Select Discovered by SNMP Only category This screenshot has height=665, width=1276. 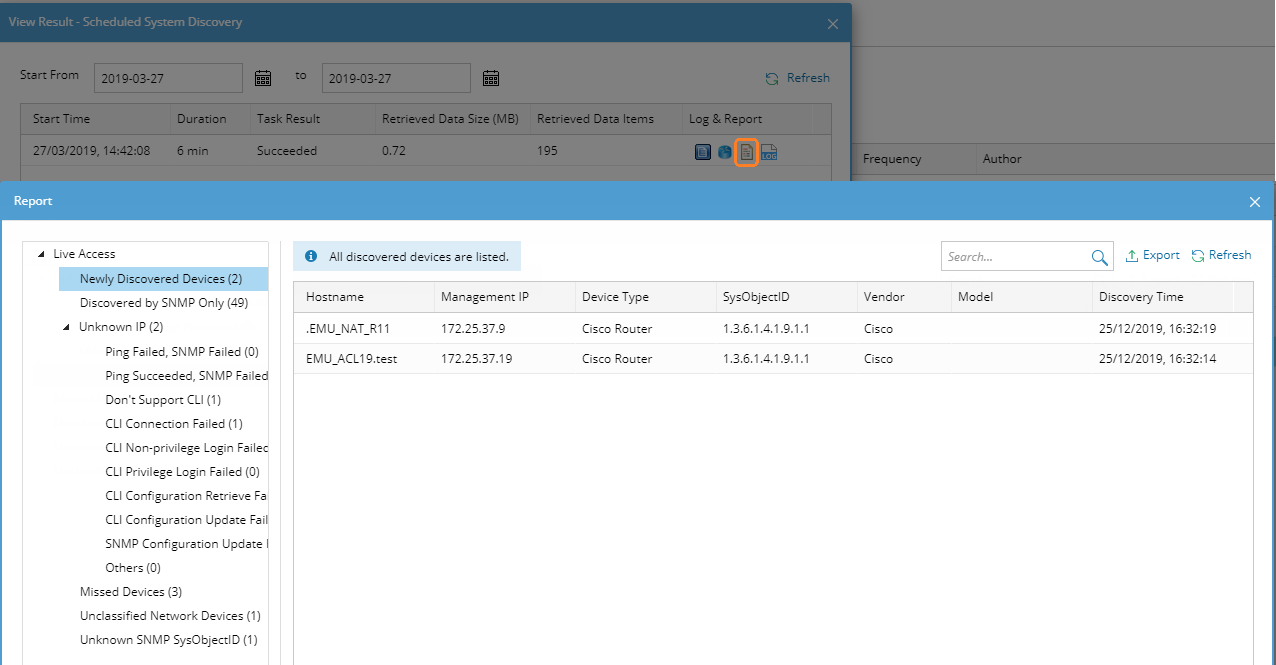pyautogui.click(x=164, y=303)
